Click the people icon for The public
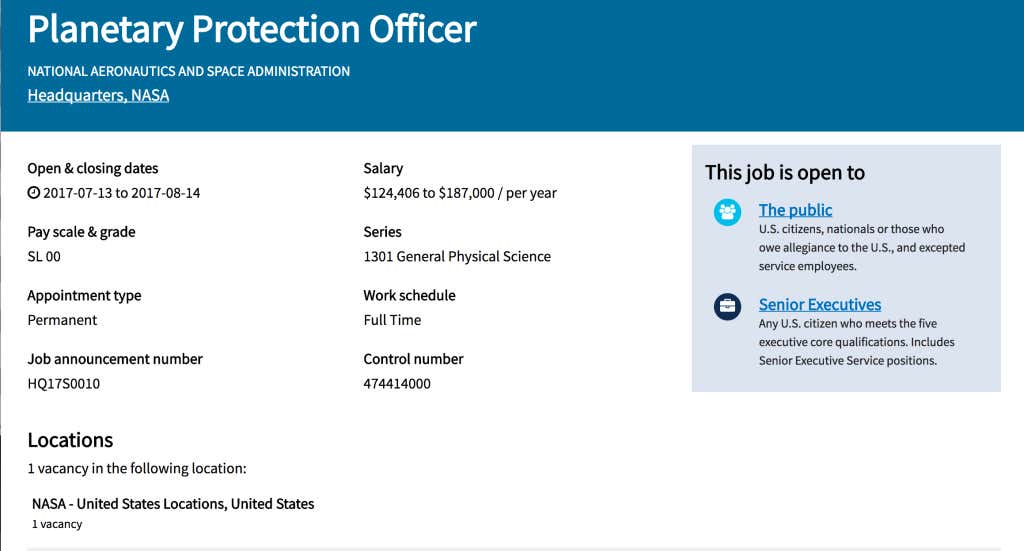Viewport: 1024px width, 551px height. (x=727, y=212)
